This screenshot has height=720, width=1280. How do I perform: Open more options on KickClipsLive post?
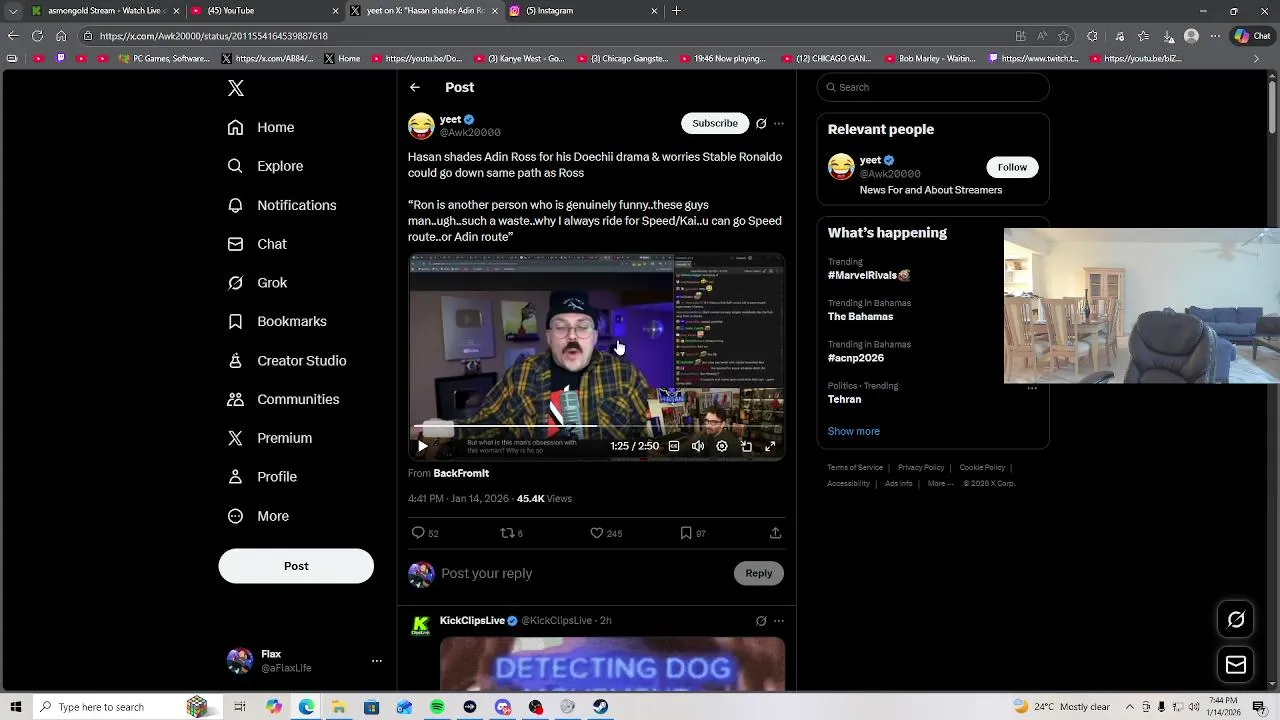[779, 621]
